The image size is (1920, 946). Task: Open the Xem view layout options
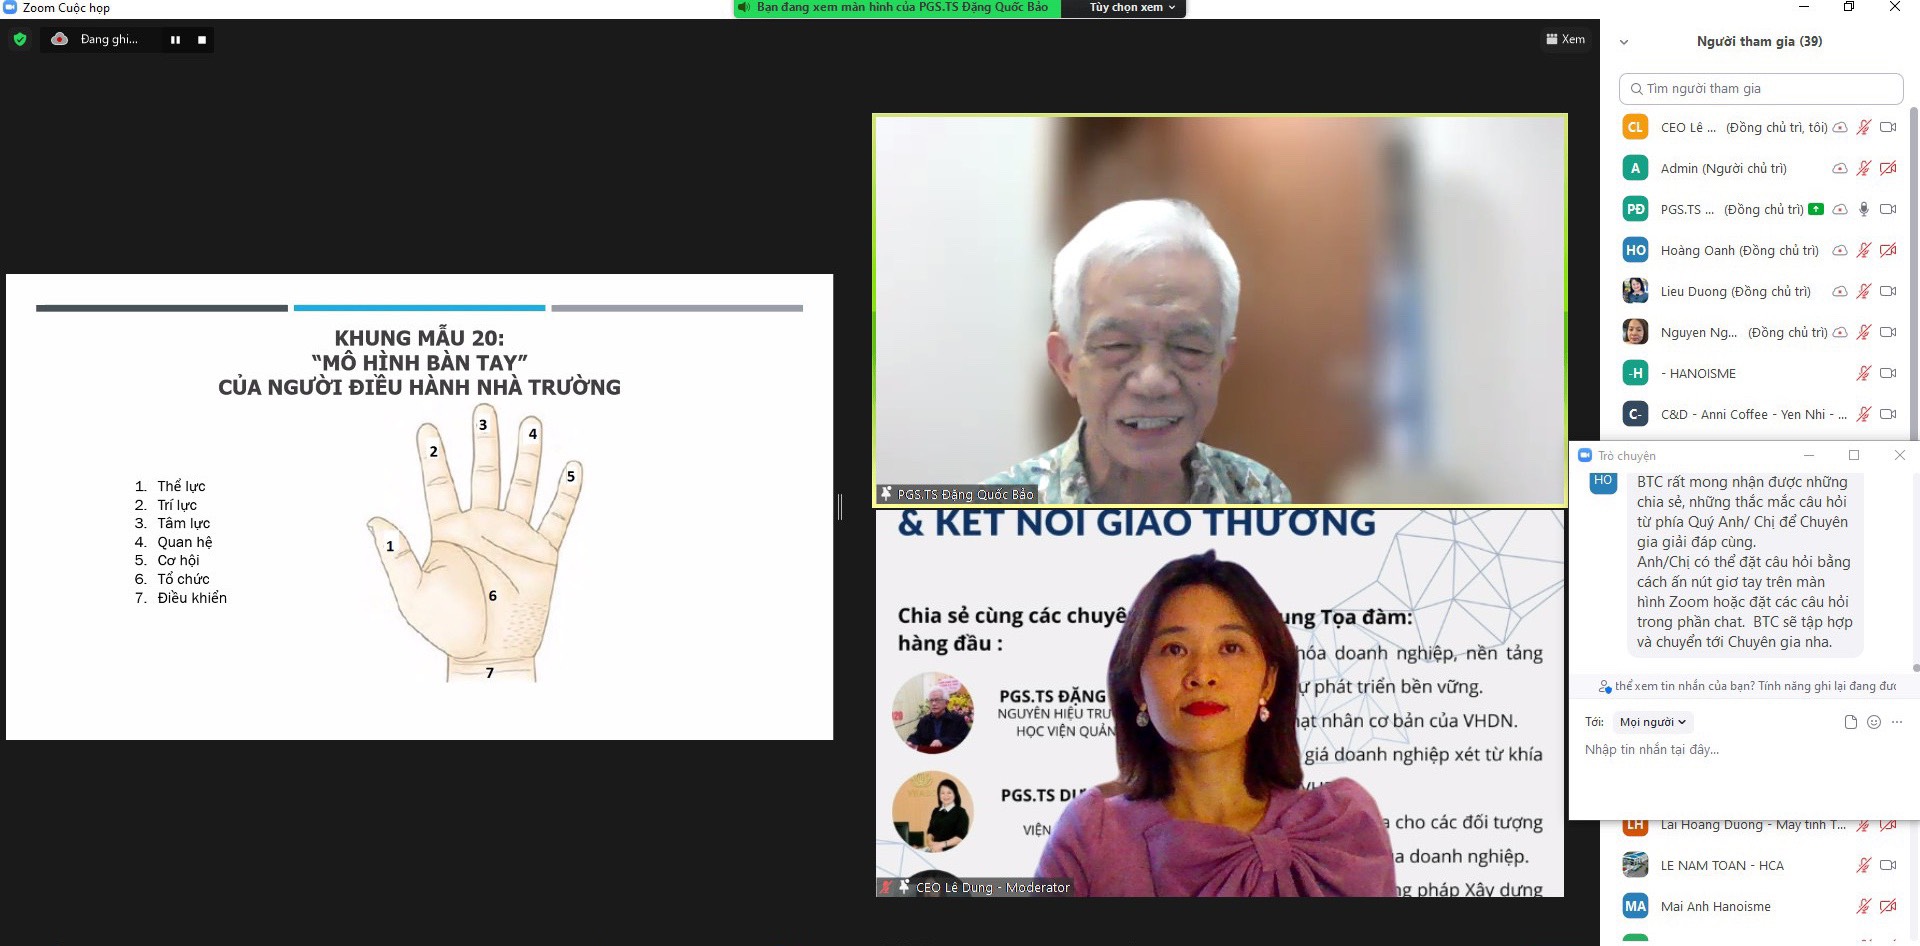coord(1565,39)
